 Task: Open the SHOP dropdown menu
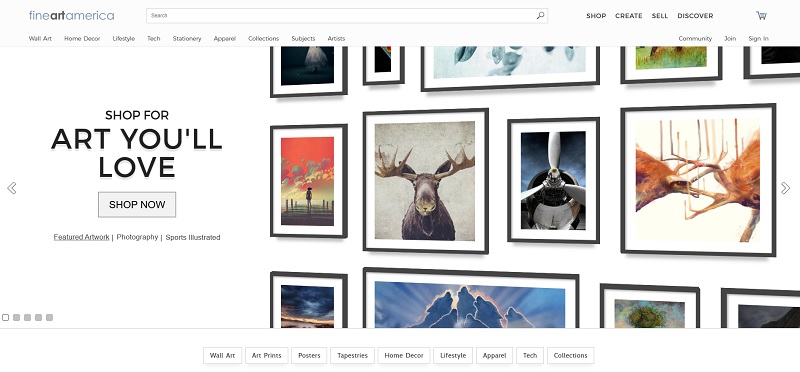(x=596, y=16)
